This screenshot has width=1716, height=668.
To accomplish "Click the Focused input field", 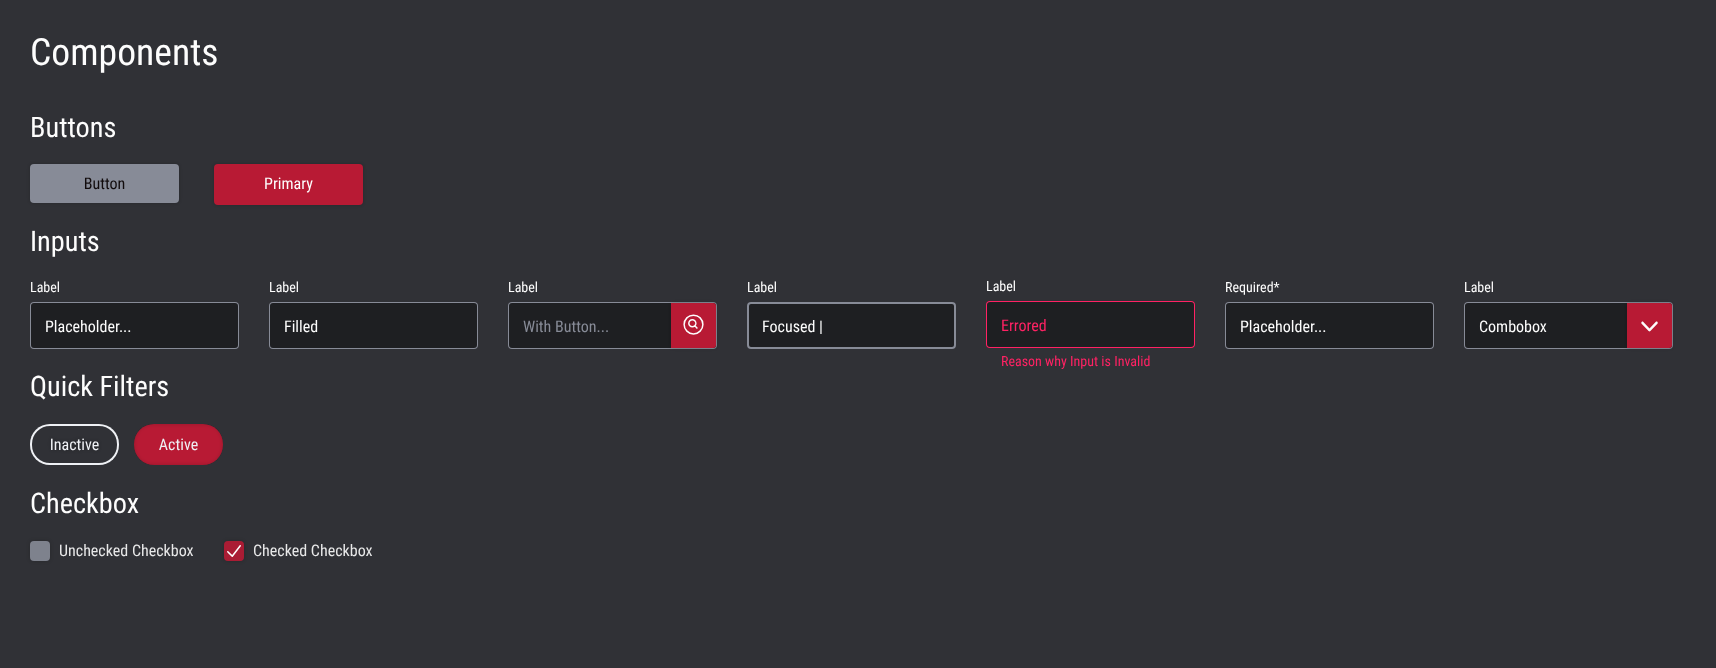I will pyautogui.click(x=851, y=326).
